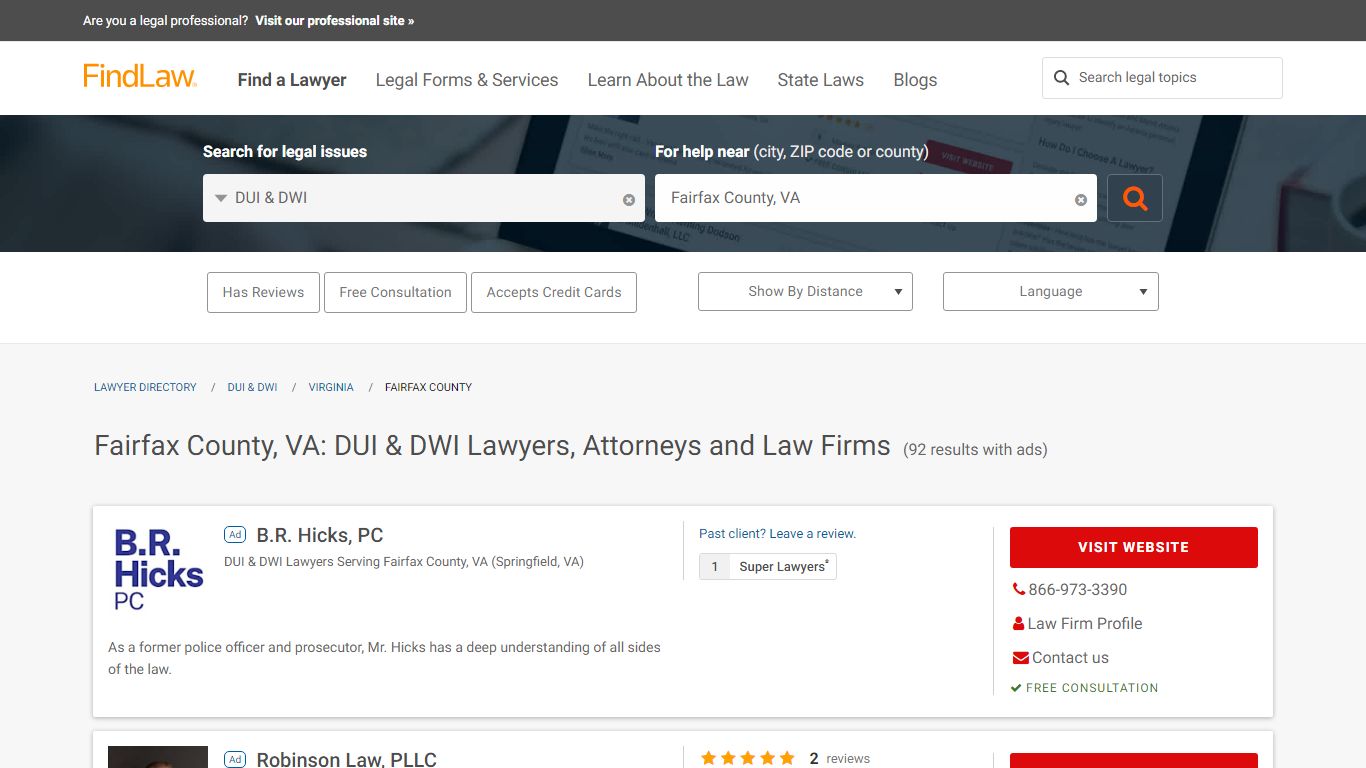The height and width of the screenshot is (768, 1366).
Task: Click Contact us link for B.R. Hicks
Action: (x=1070, y=658)
